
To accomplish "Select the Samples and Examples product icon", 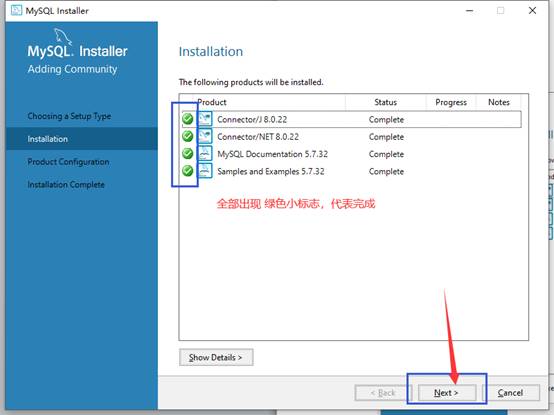I will pos(205,171).
